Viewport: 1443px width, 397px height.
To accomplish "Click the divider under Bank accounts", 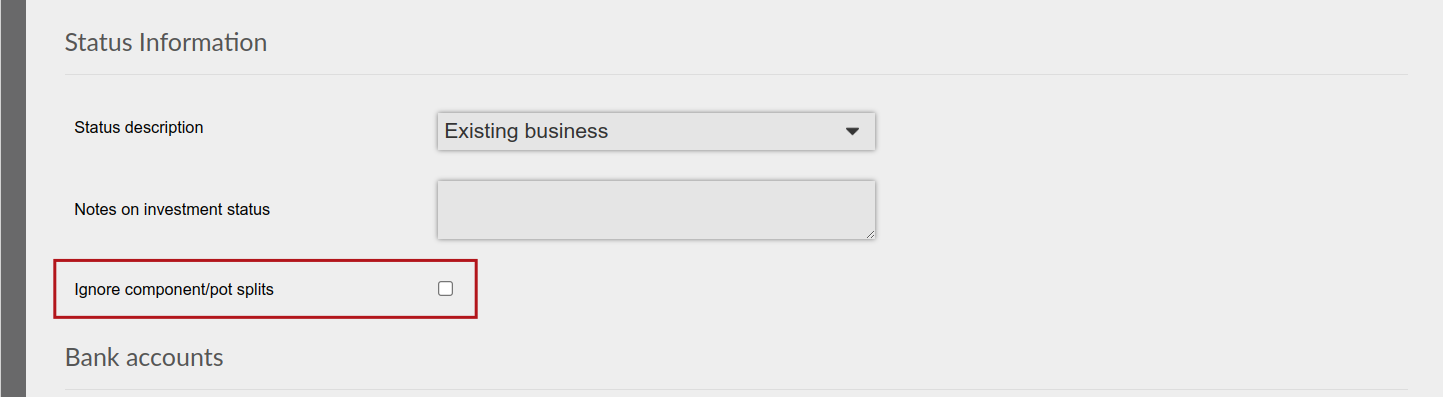I will (736, 389).
